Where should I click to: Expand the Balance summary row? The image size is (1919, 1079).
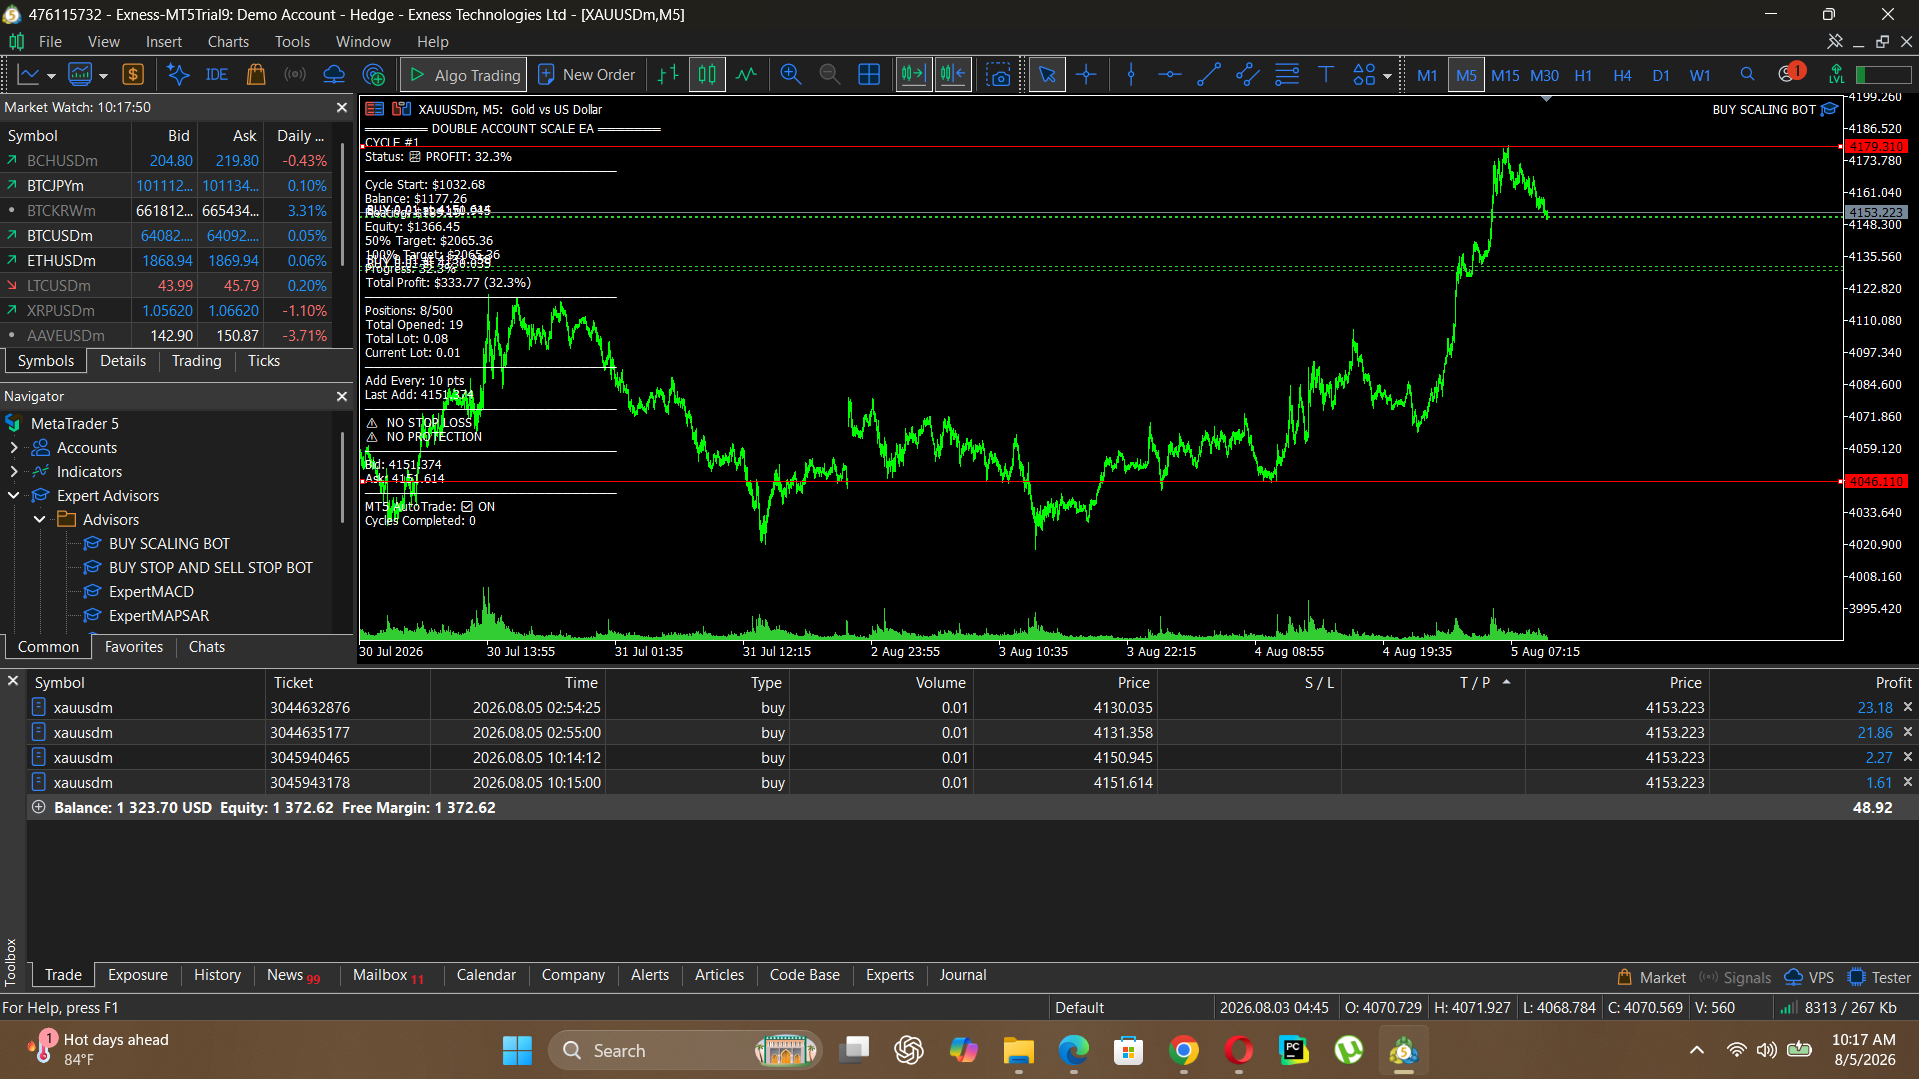[x=39, y=808]
